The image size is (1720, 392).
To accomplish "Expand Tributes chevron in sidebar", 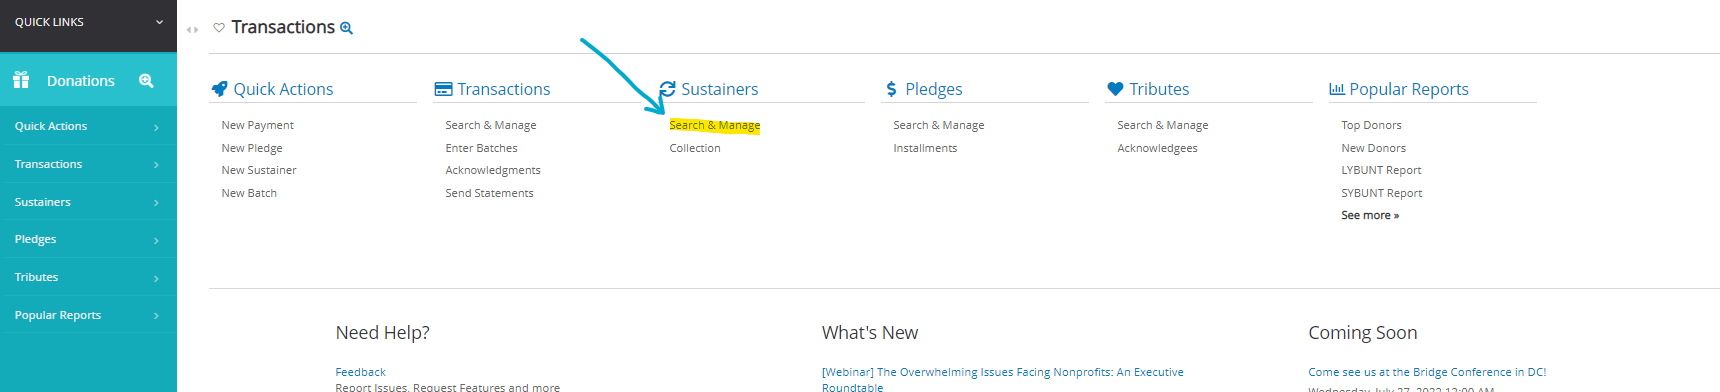I will 156,278.
